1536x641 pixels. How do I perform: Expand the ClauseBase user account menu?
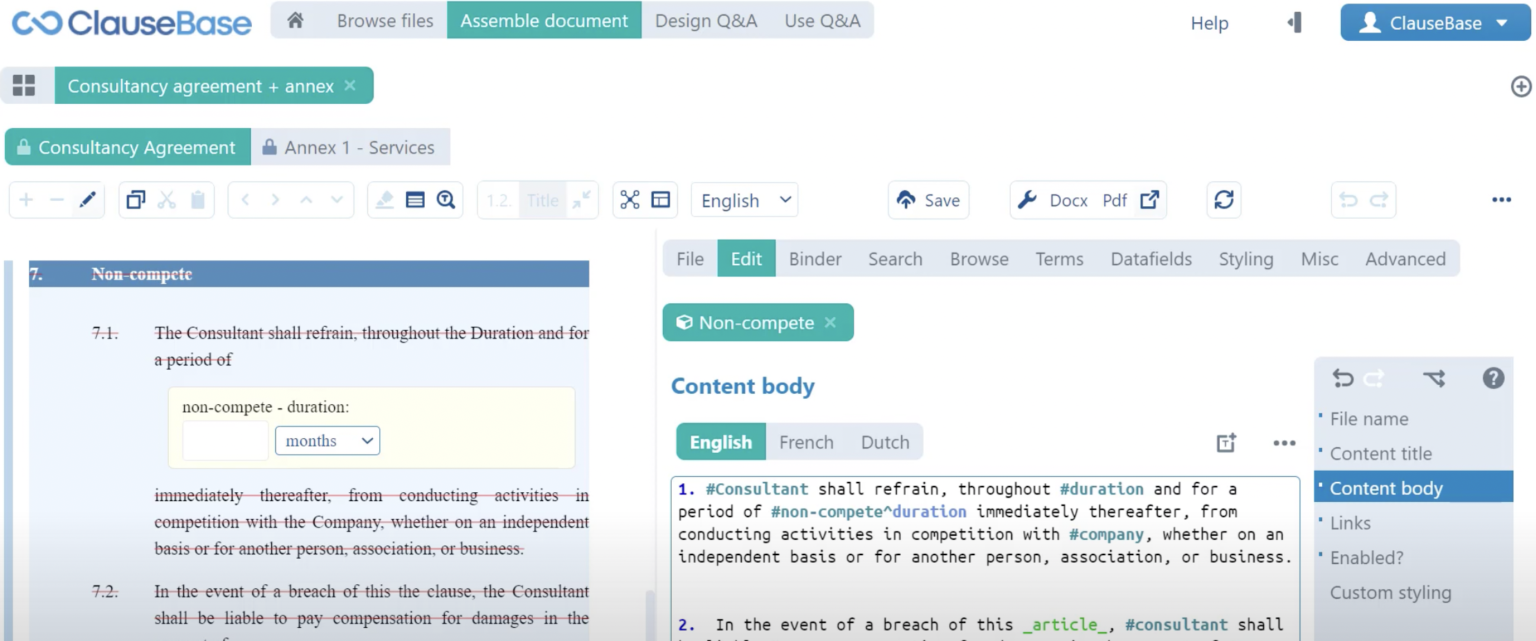pyautogui.click(x=1435, y=23)
